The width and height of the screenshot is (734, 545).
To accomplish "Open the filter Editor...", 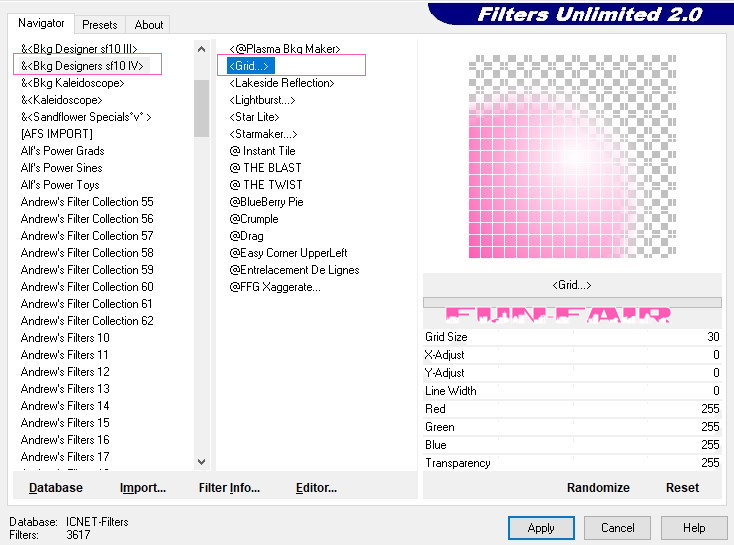I will click(x=316, y=487).
